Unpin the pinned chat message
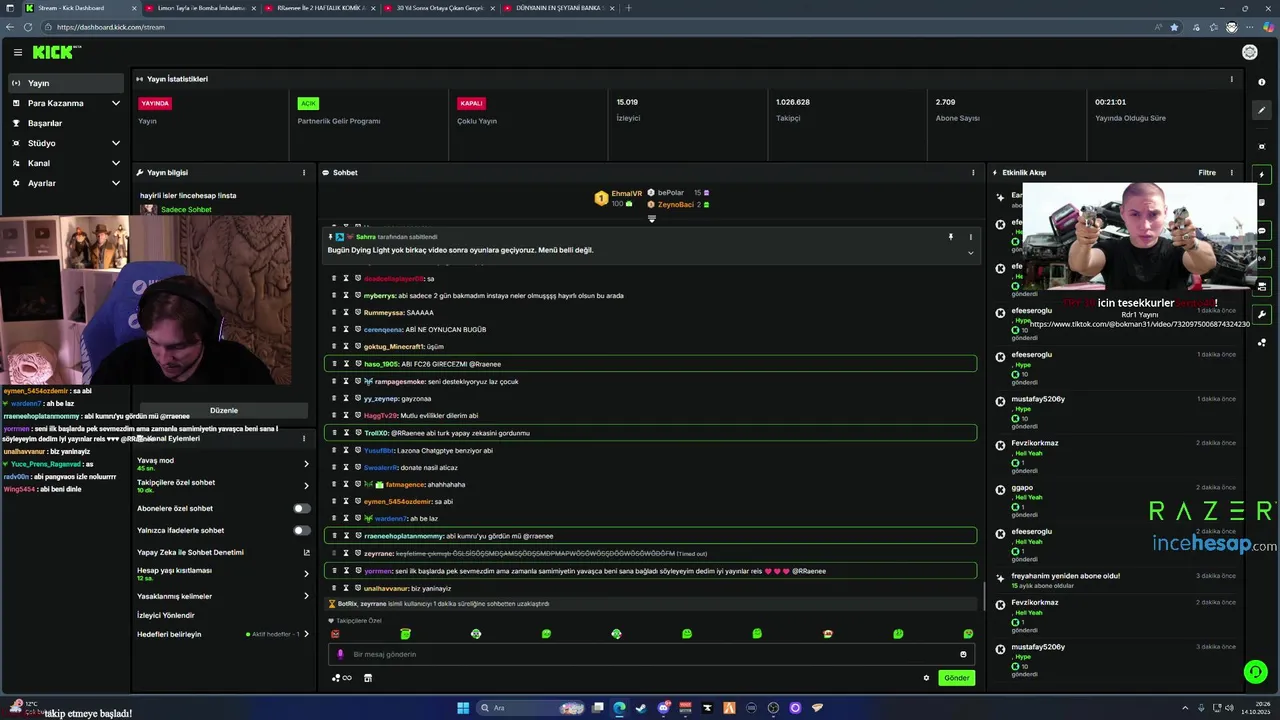 [x=951, y=237]
